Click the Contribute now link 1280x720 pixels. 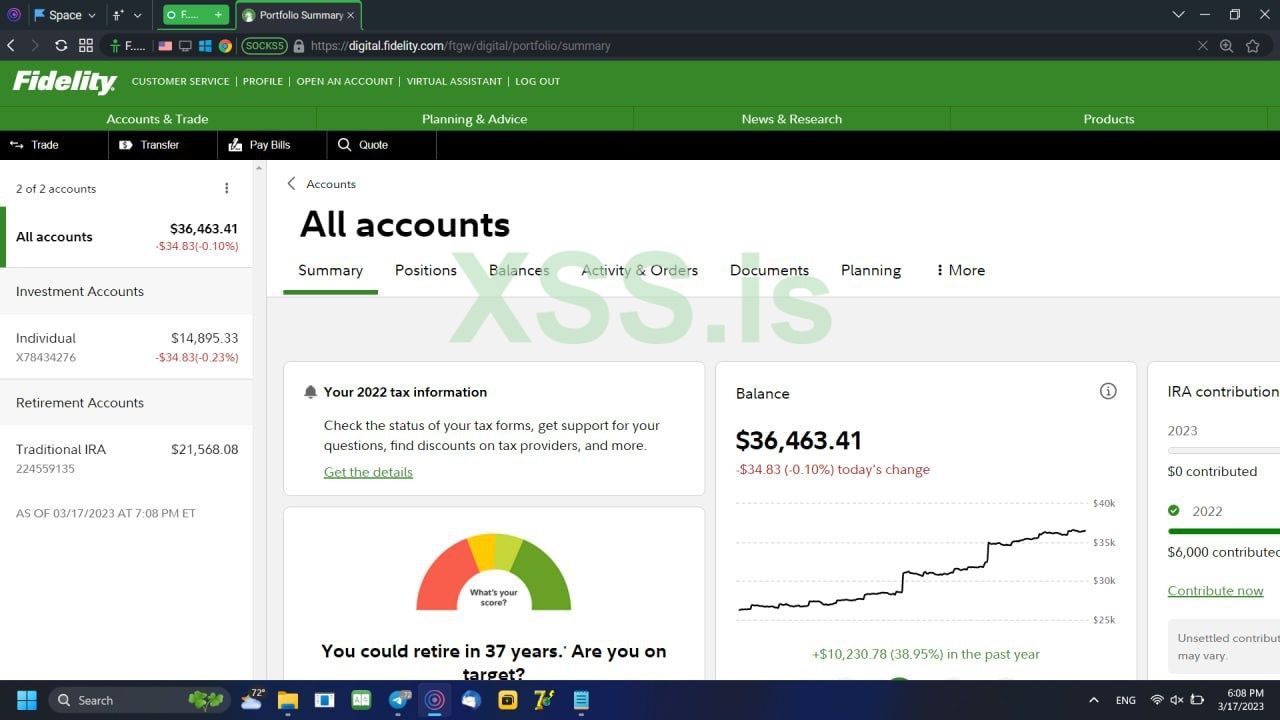pyautogui.click(x=1215, y=591)
